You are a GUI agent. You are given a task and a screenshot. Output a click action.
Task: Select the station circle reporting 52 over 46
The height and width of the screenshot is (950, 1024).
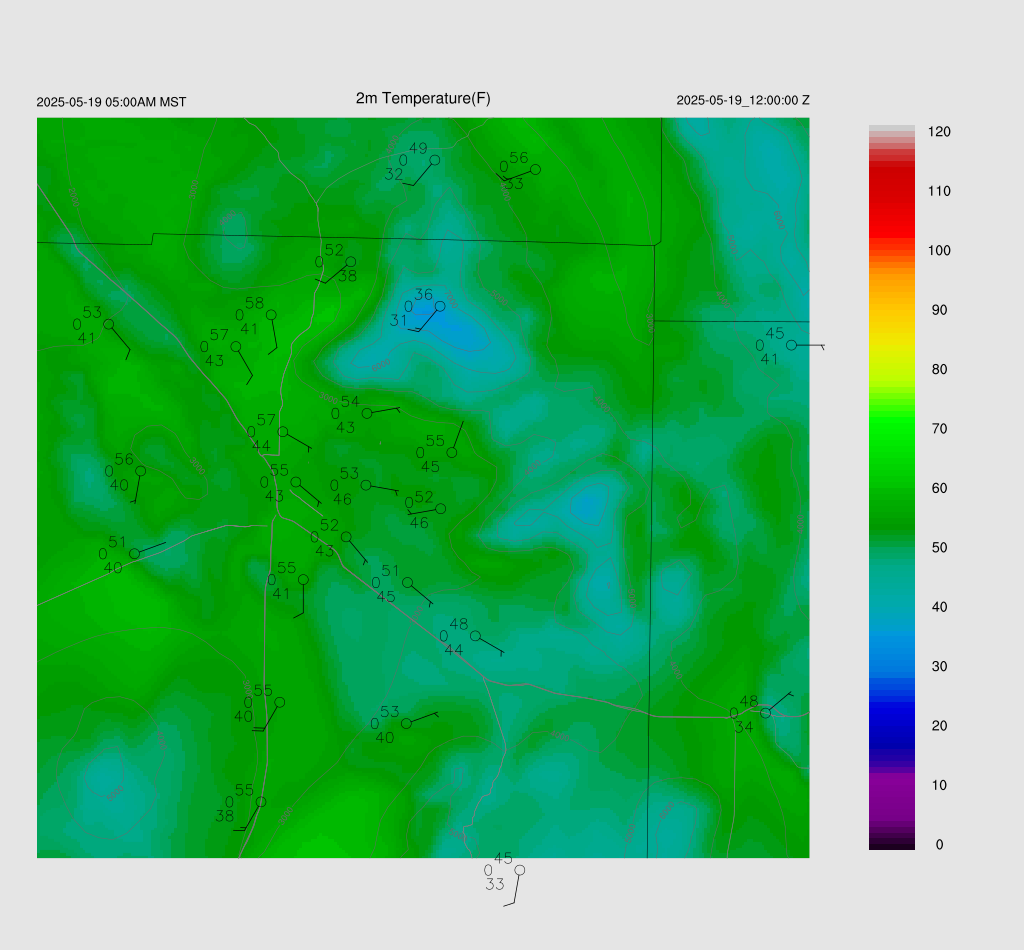pos(441,509)
